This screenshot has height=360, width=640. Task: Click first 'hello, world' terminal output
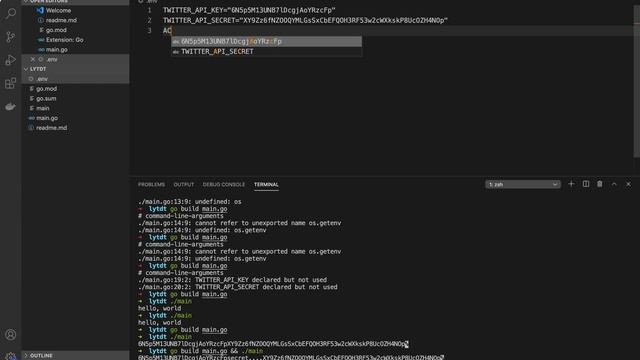coord(160,308)
